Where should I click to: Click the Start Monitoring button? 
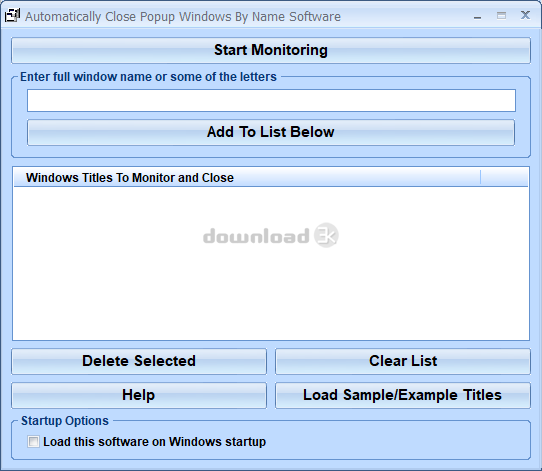[271, 50]
